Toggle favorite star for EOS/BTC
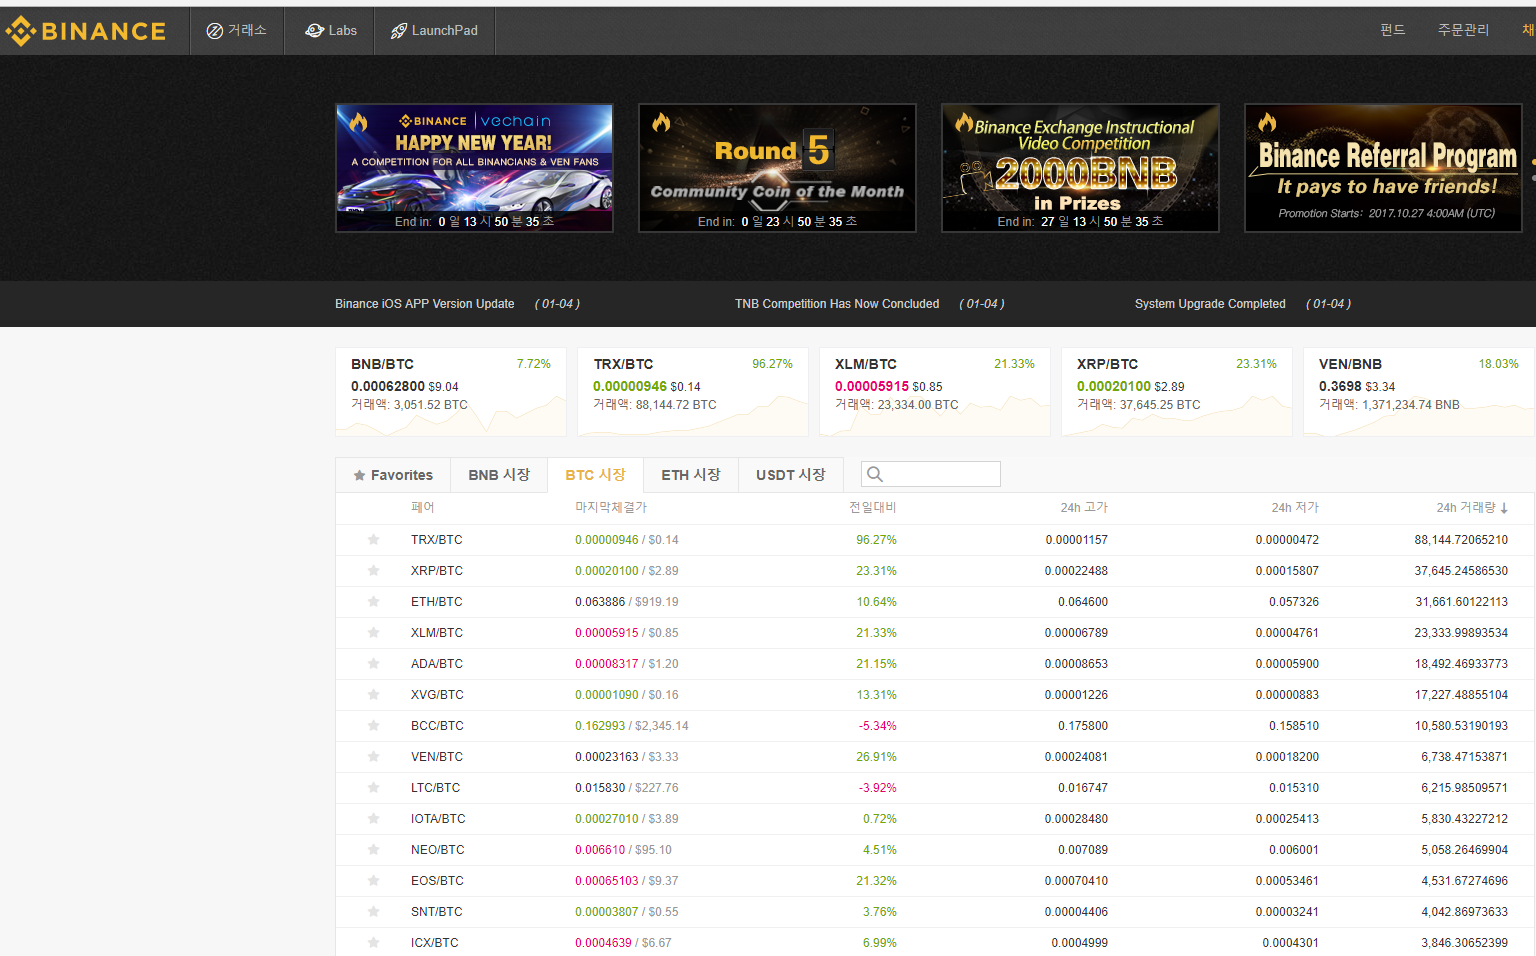The height and width of the screenshot is (956, 1536). point(373,881)
